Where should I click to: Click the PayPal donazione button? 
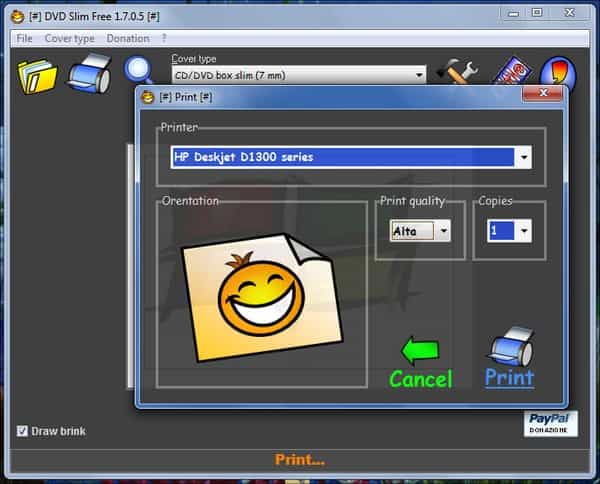point(550,424)
